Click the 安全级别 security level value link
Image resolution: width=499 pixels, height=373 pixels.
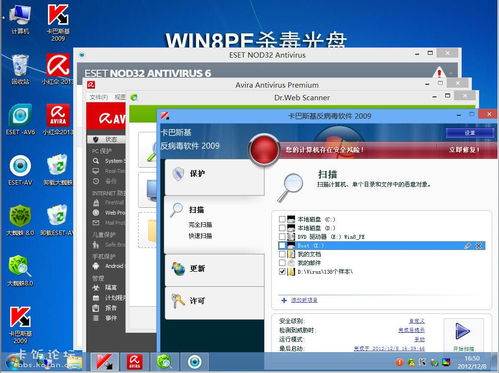pyautogui.click(x=417, y=321)
